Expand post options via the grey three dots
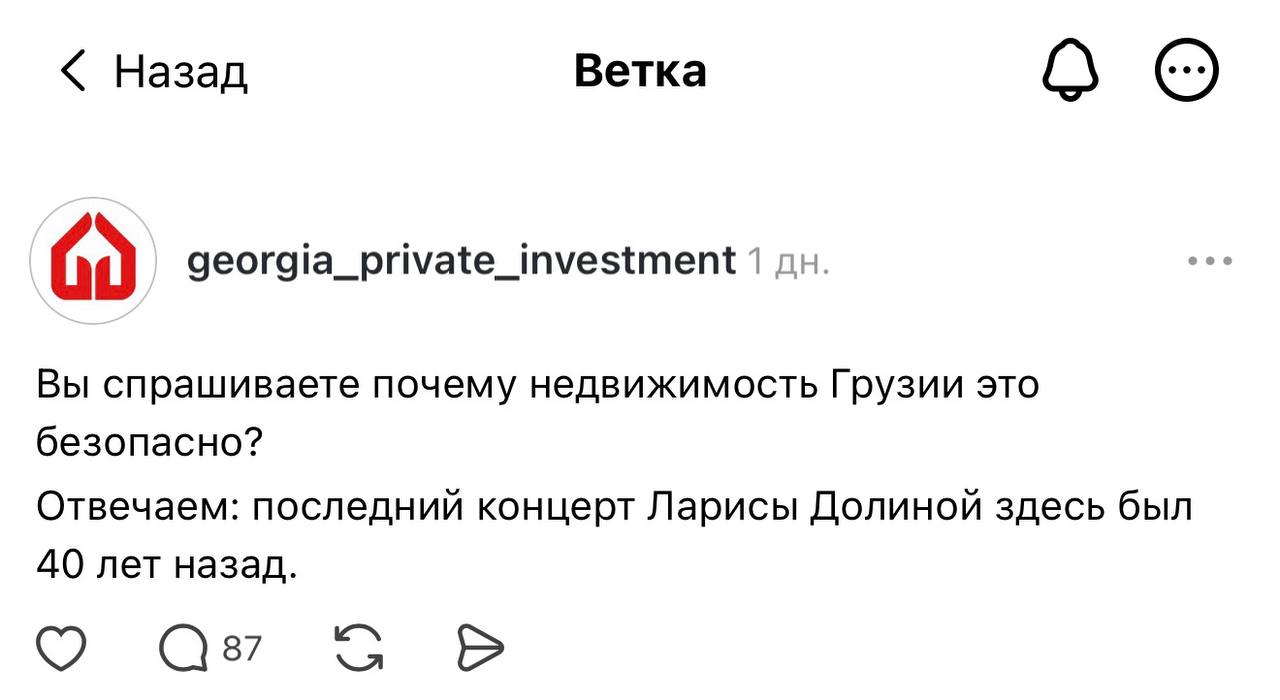 pos(1211,261)
